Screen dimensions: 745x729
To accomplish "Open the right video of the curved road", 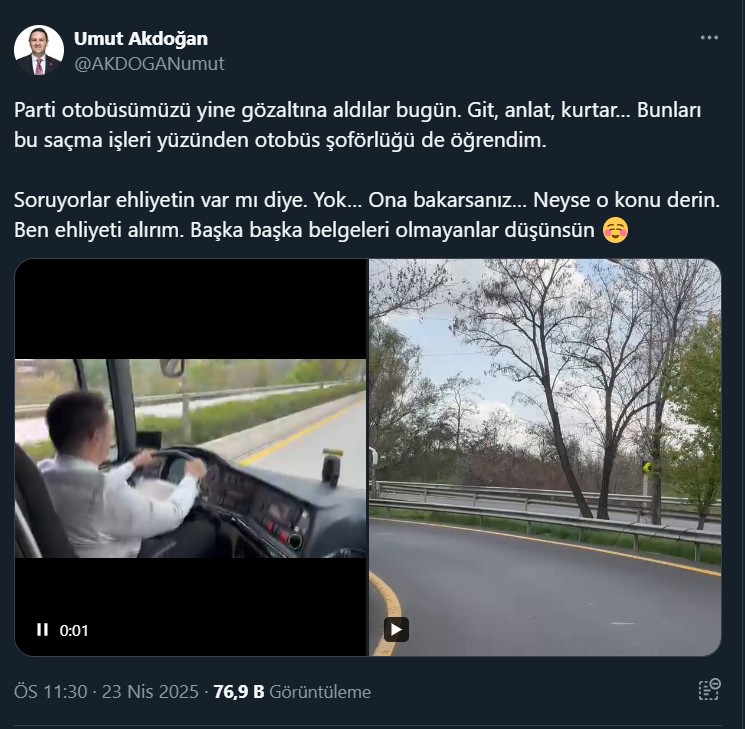I will pyautogui.click(x=545, y=458).
